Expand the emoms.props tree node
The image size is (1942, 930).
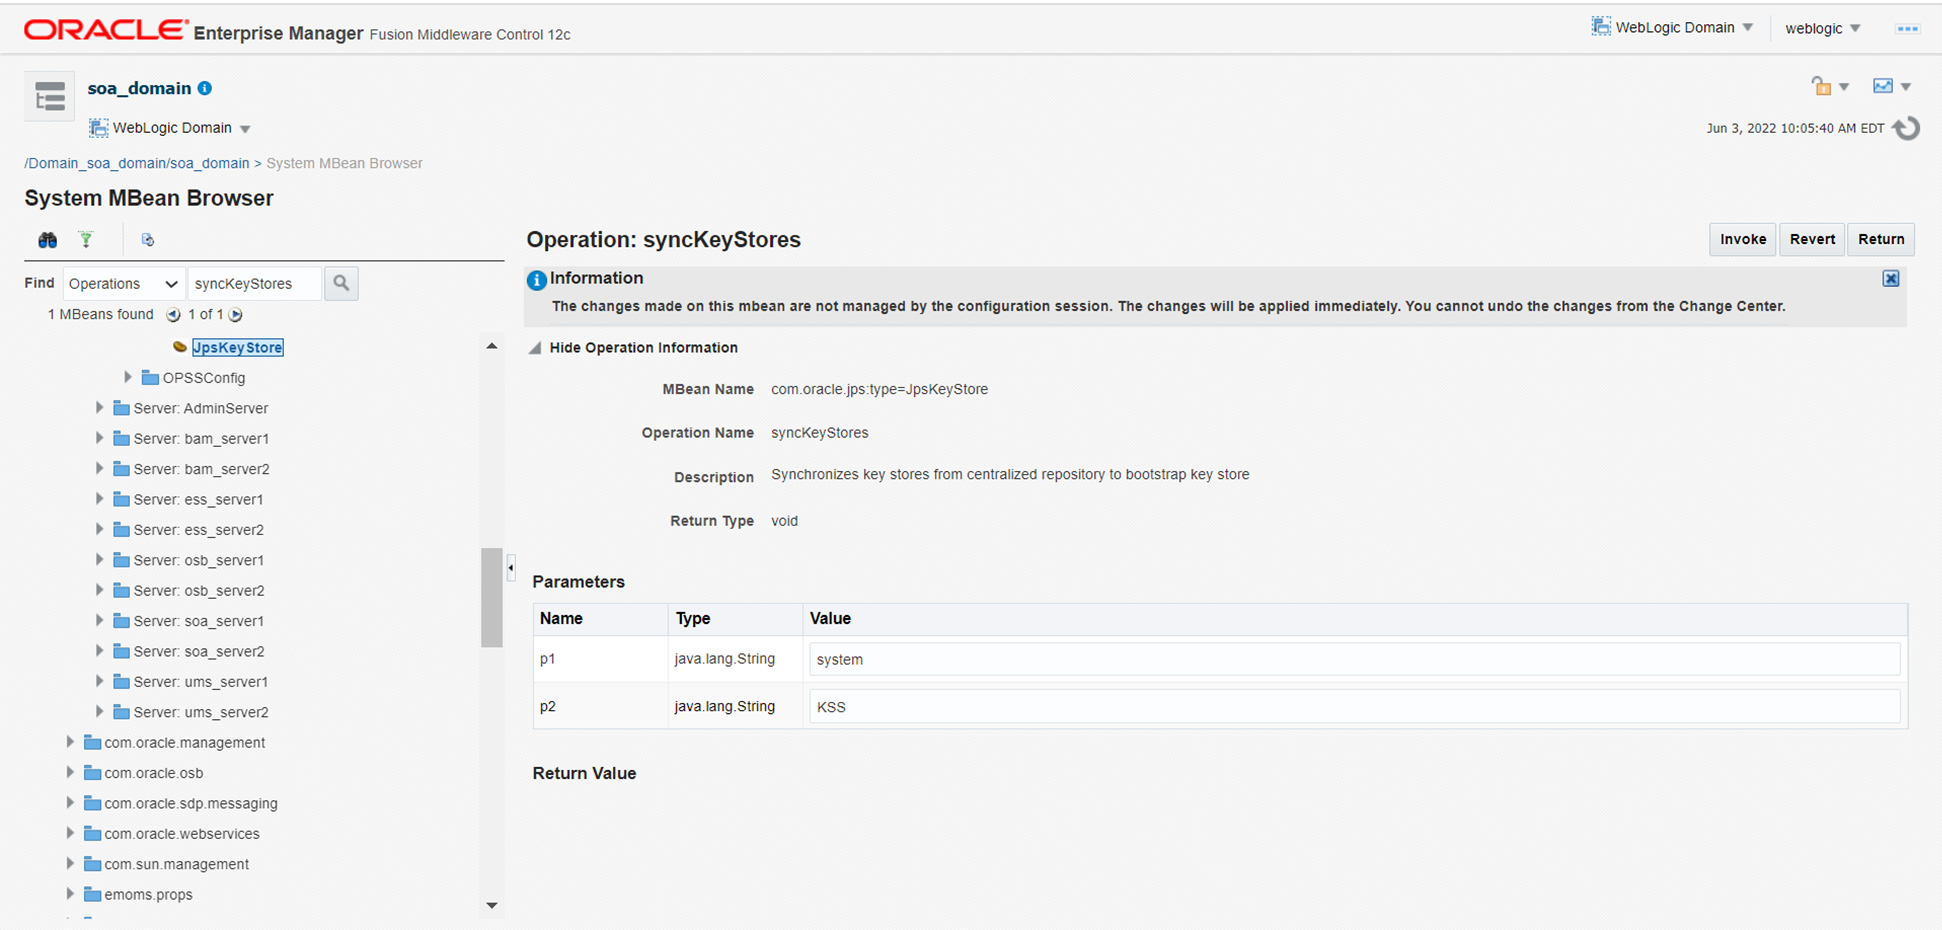[x=70, y=893]
